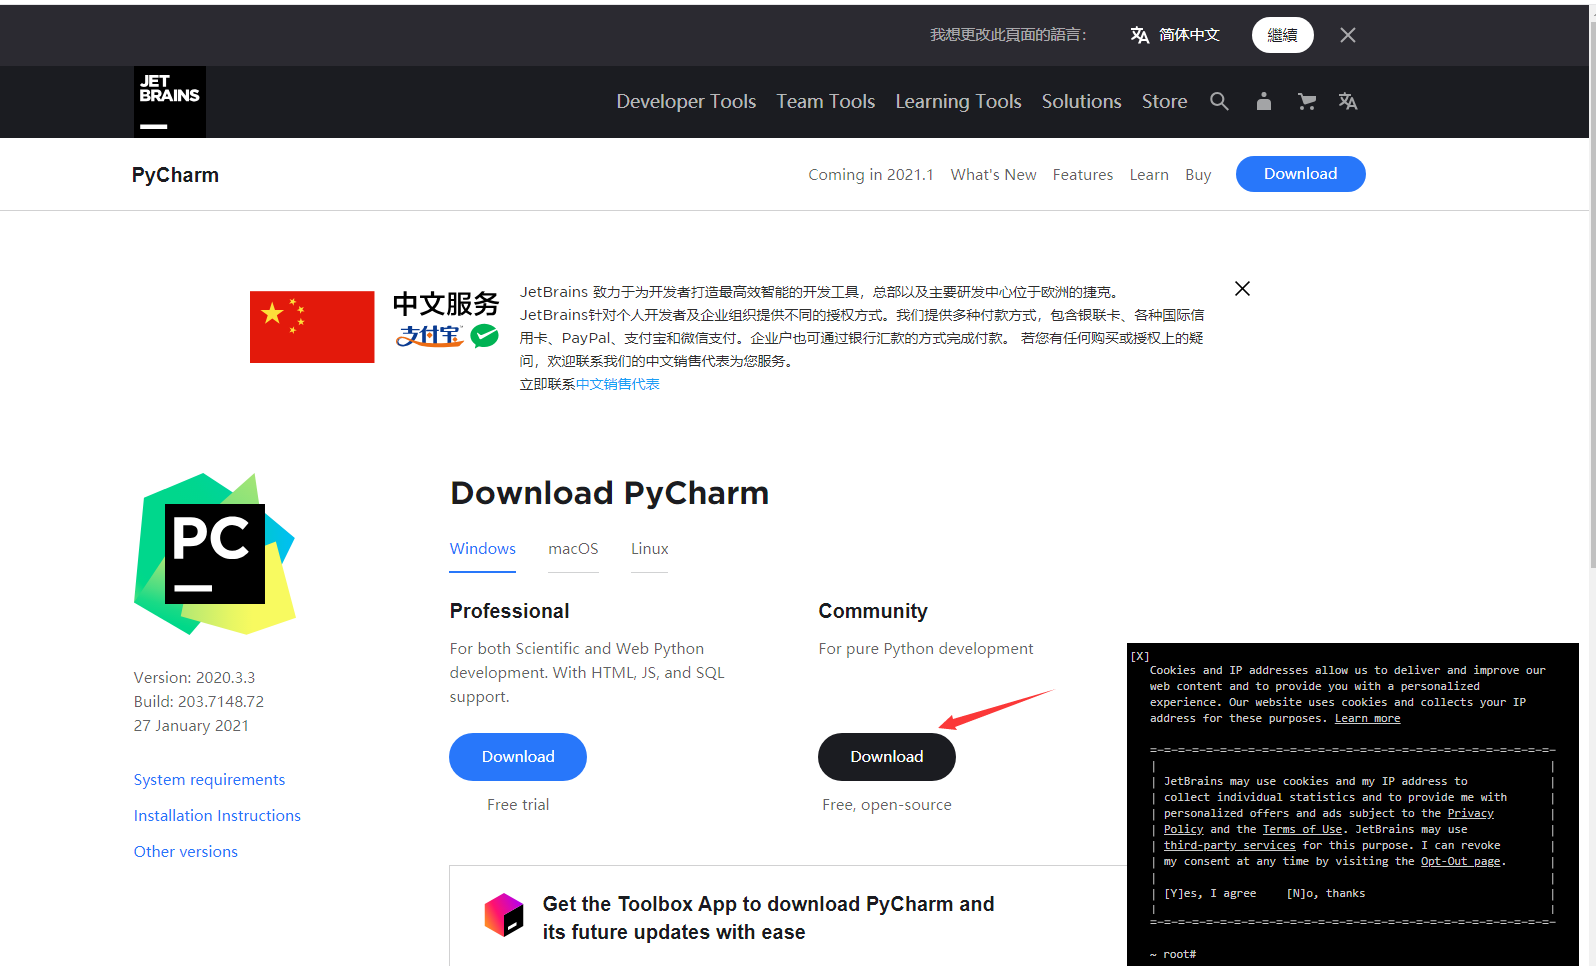Screen dimensions: 1596x966
Task: Click the PyCharm product title
Action: pyautogui.click(x=175, y=175)
